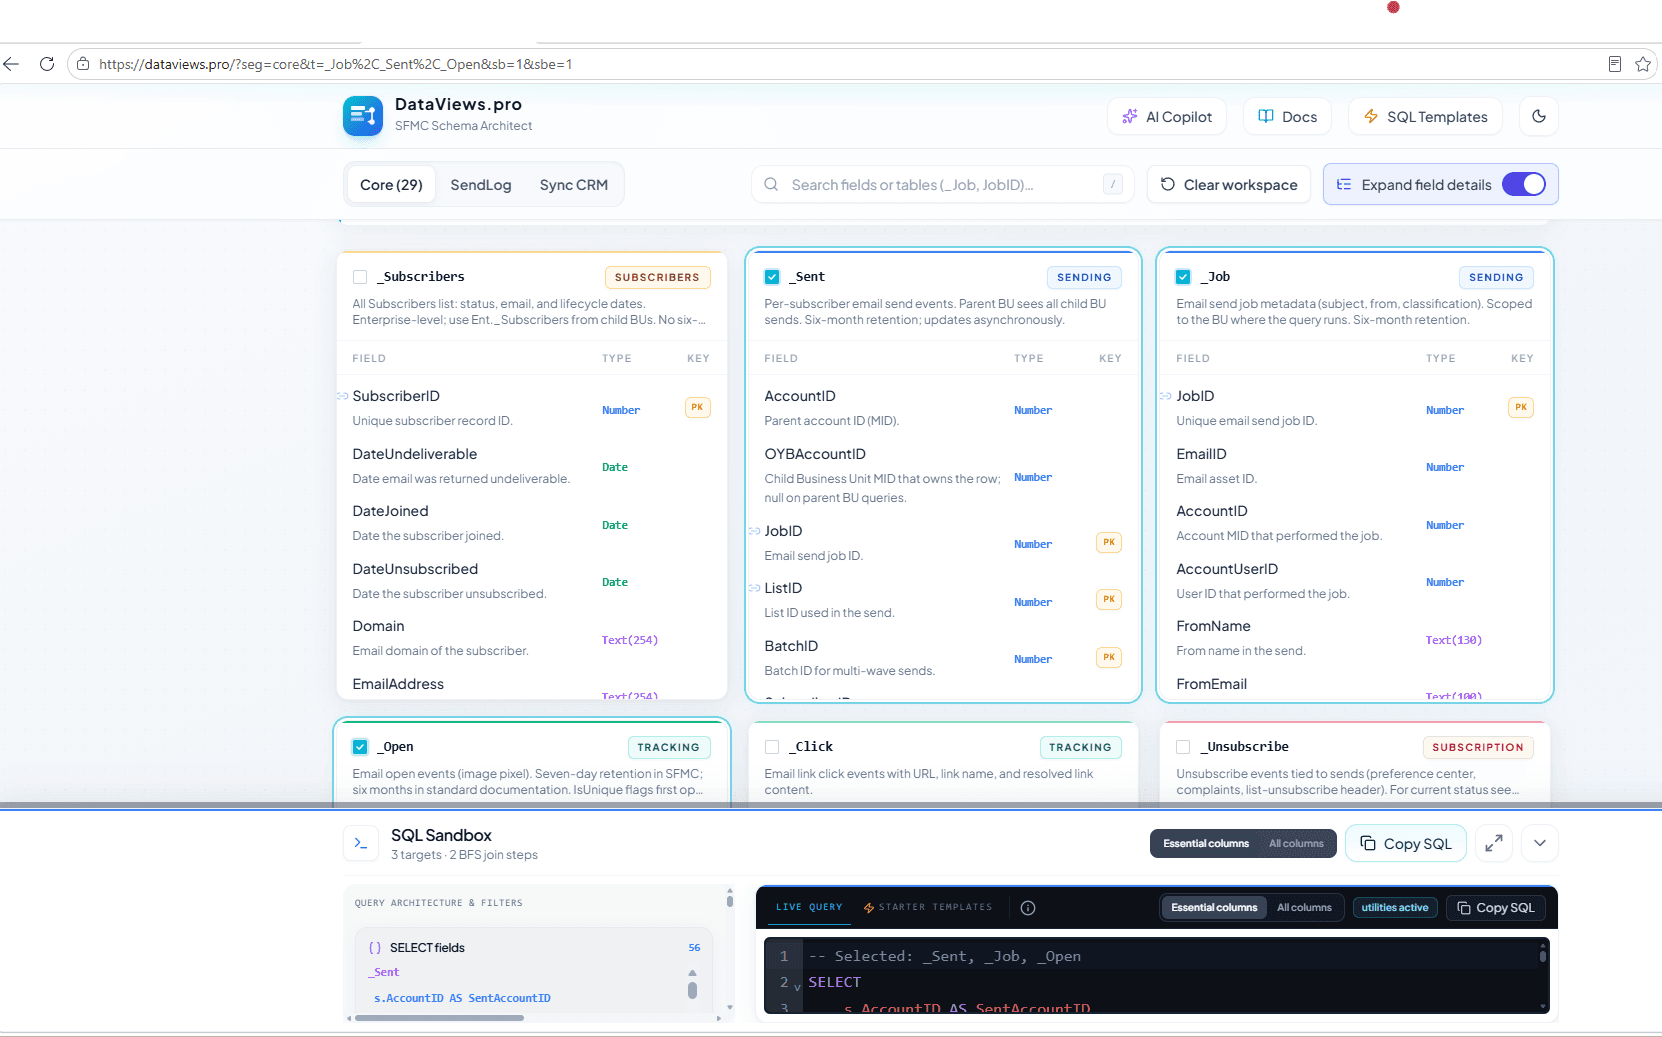Turn off Expand field details switch

[x=1524, y=184]
